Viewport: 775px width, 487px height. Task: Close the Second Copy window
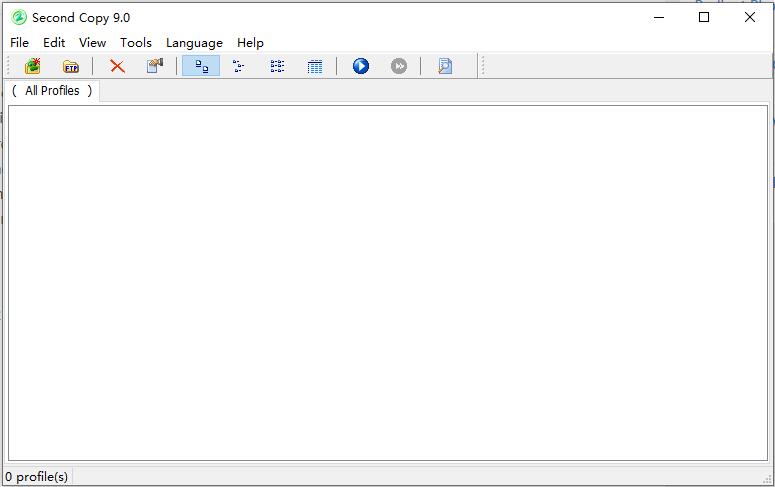(x=749, y=17)
